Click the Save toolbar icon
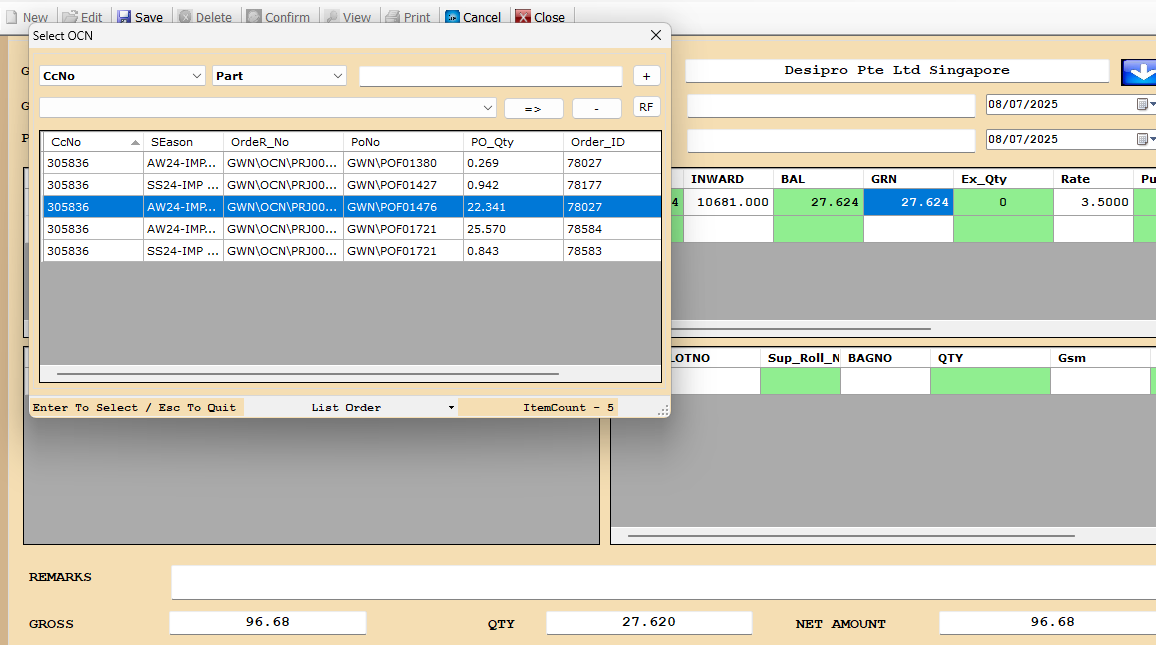Image resolution: width=1156 pixels, height=645 pixels. [x=124, y=17]
